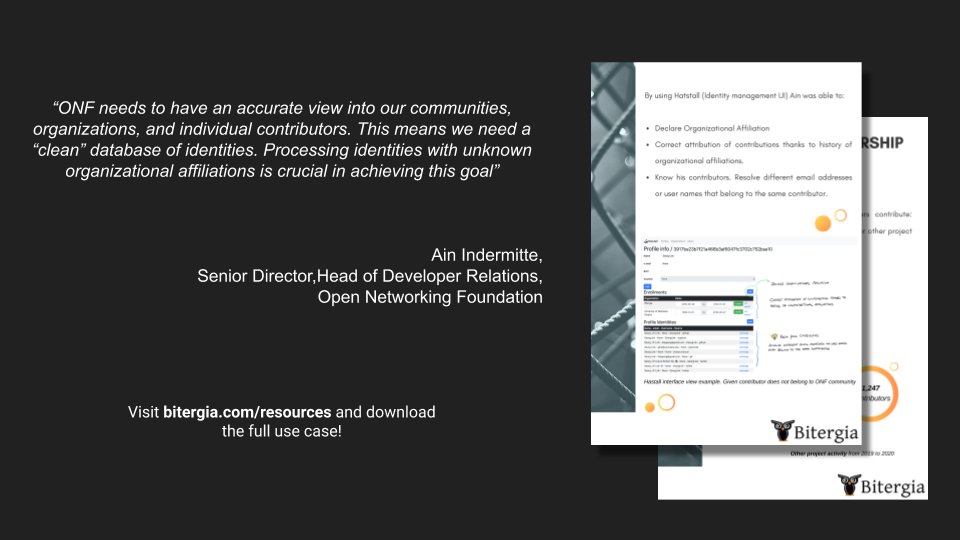Open the front use-case page thumbnail
960x540 pixels.
point(726,253)
